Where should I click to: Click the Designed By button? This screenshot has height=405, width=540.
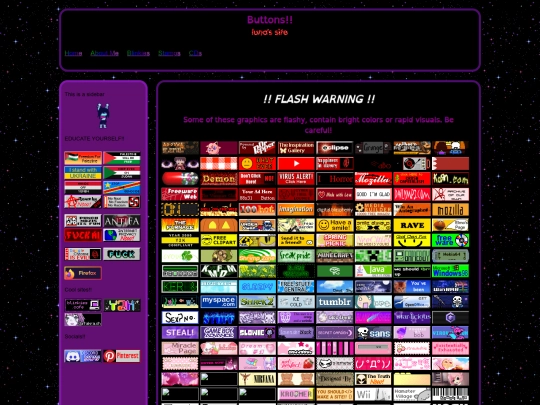[335, 379]
